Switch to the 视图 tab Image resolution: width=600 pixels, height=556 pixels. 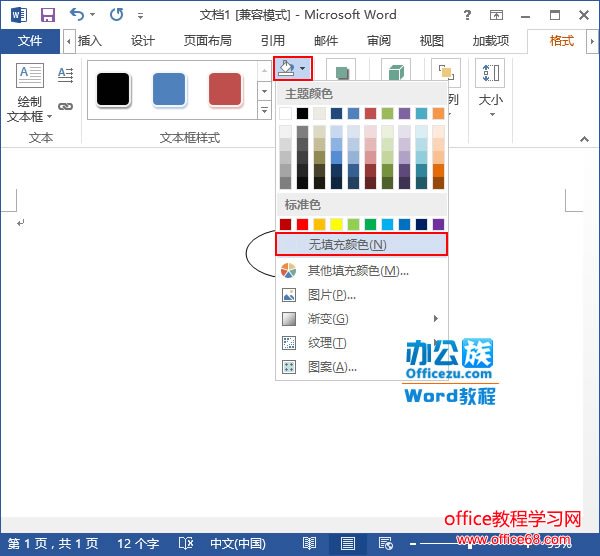click(x=432, y=41)
